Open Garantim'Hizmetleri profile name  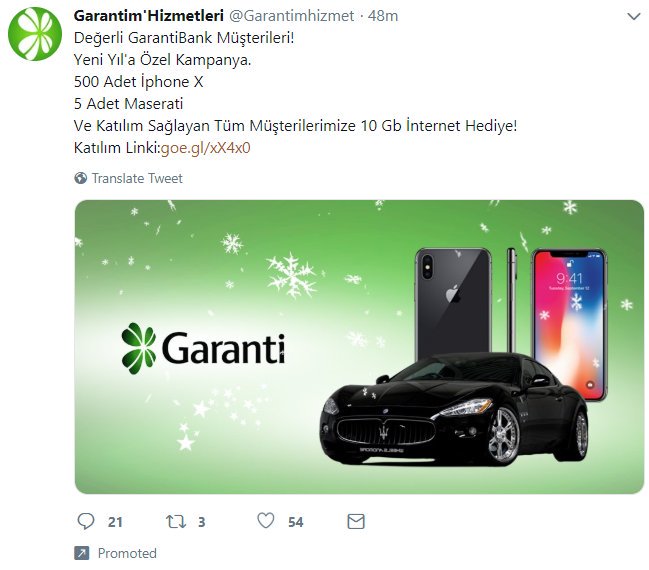click(149, 16)
